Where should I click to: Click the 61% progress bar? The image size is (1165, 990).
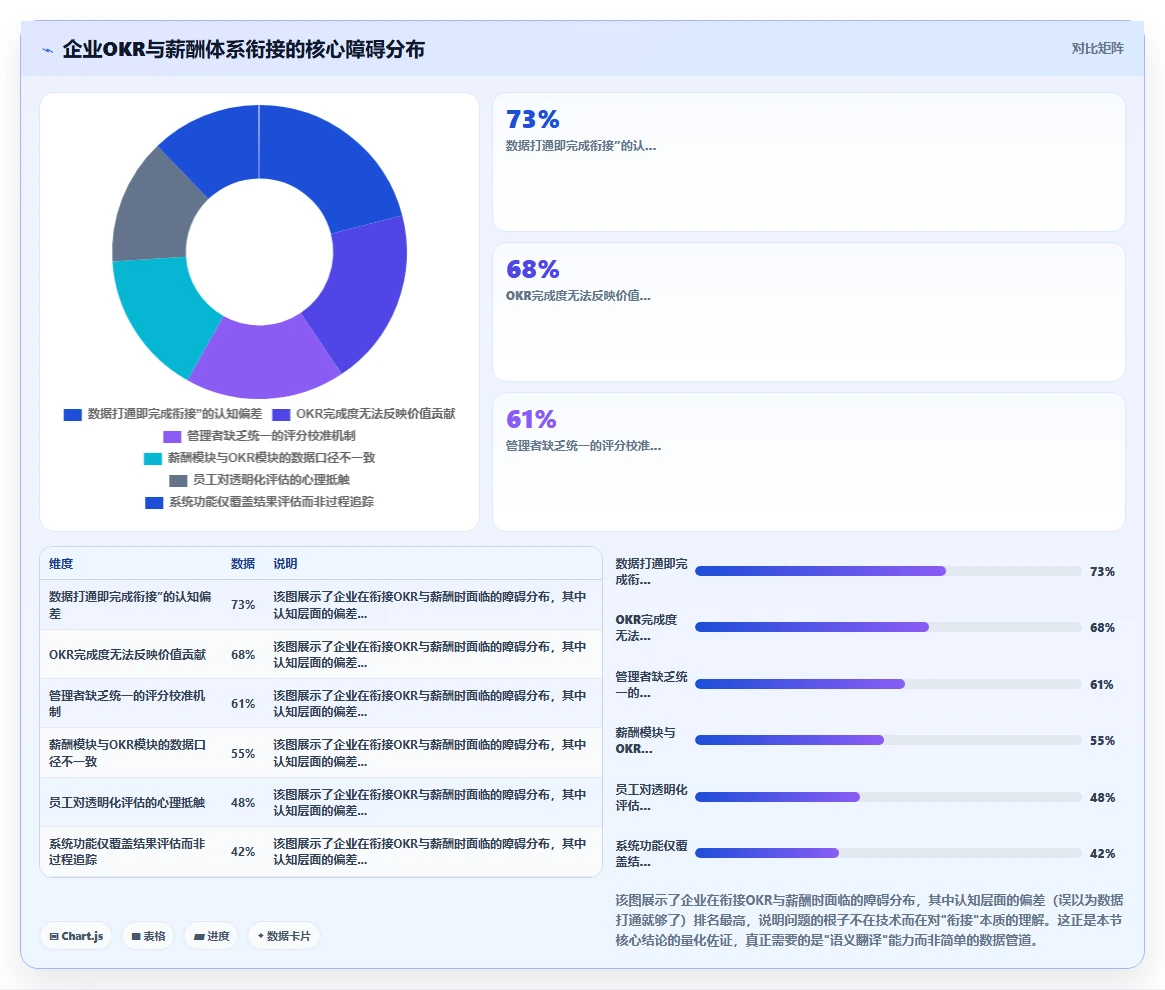tap(888, 684)
